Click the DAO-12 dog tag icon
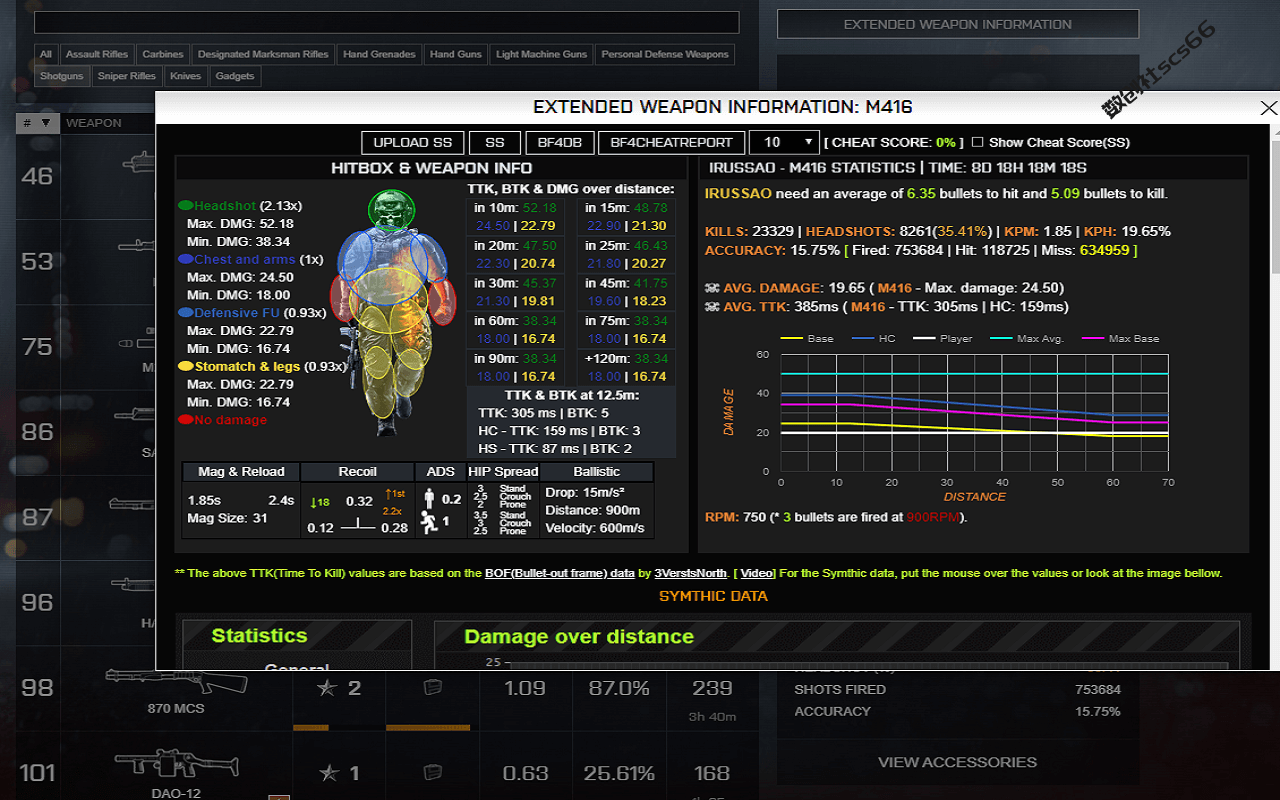The image size is (1280, 800). 433,773
